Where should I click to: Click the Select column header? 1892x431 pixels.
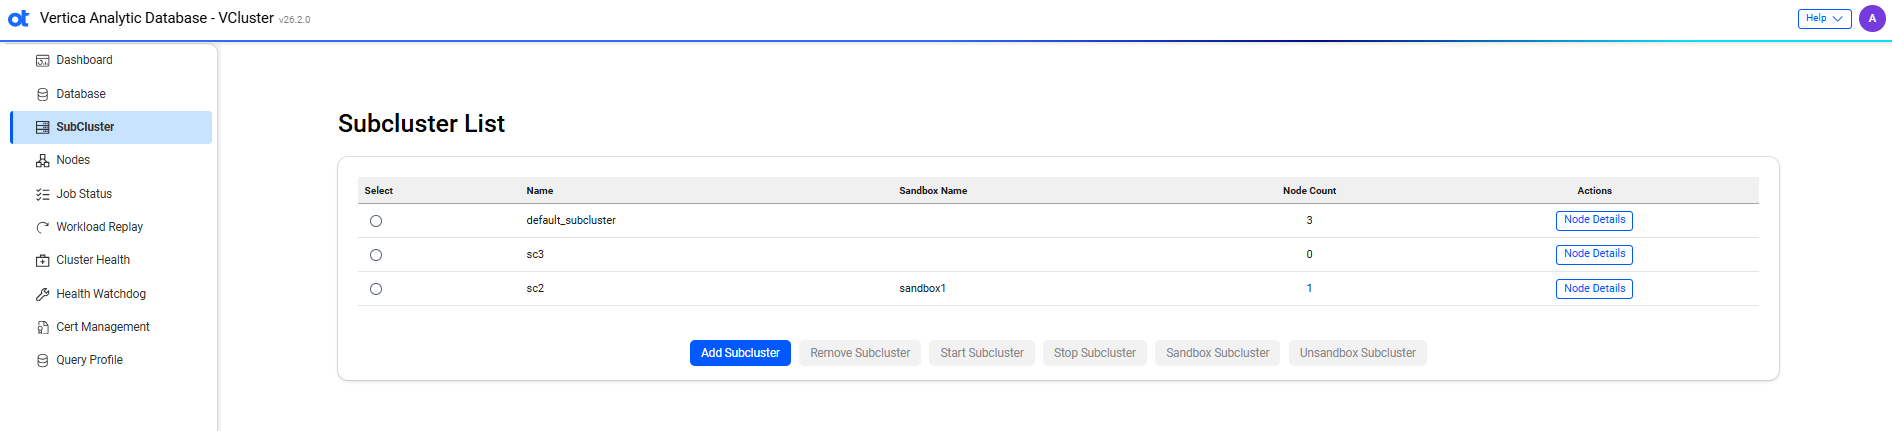pyautogui.click(x=379, y=191)
